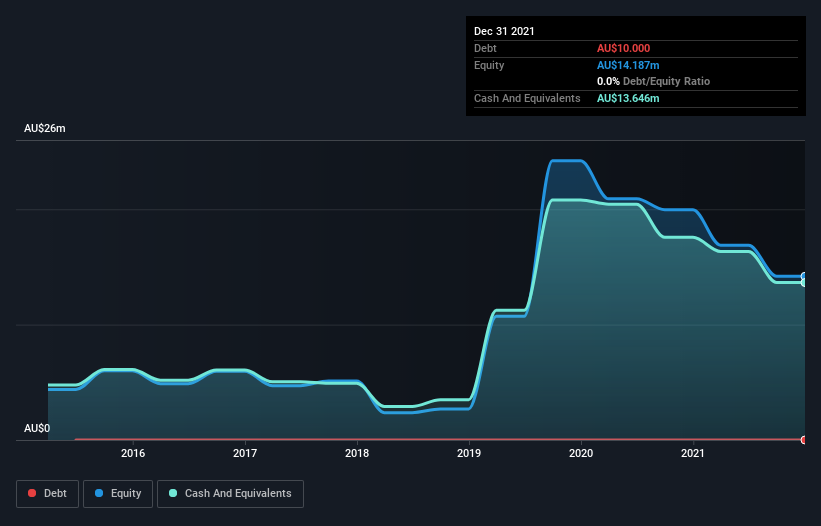Select the 2017 x-axis label
Image resolution: width=821 pixels, height=526 pixels.
tap(245, 453)
